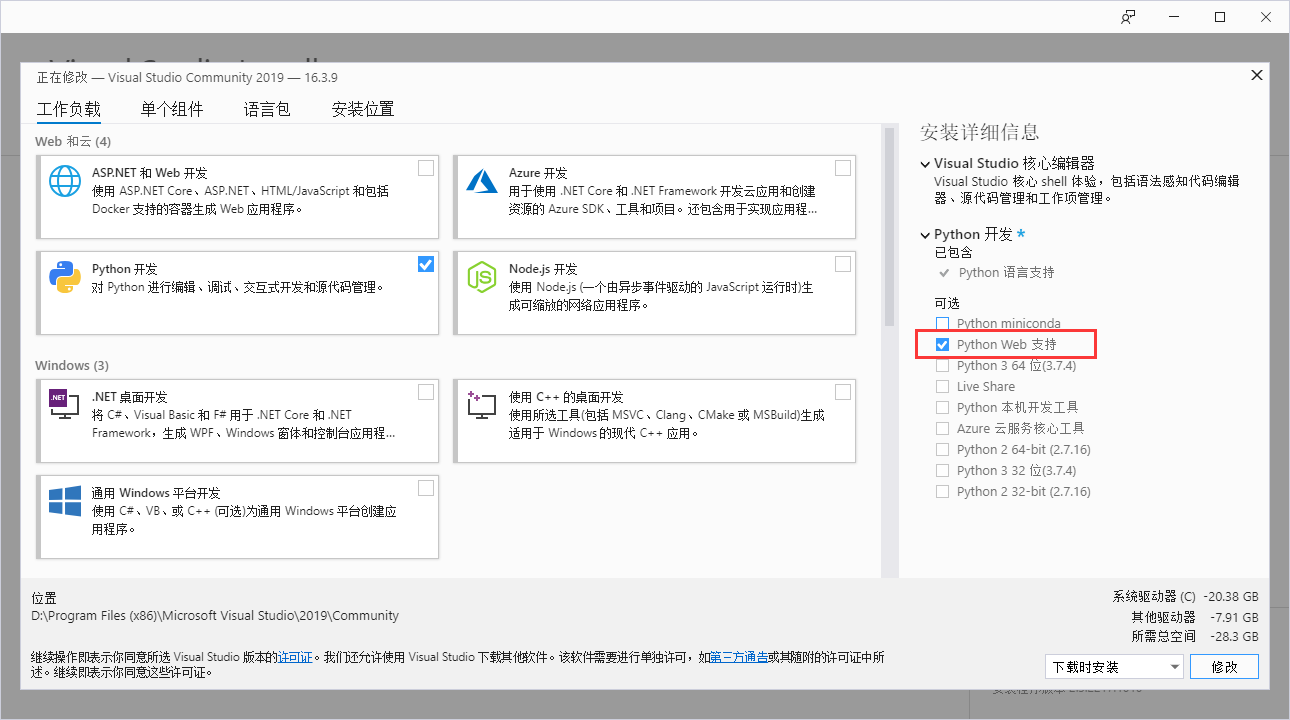Tick the Node.js development workload checkbox
The width and height of the screenshot is (1290, 720).
pyautogui.click(x=843, y=264)
